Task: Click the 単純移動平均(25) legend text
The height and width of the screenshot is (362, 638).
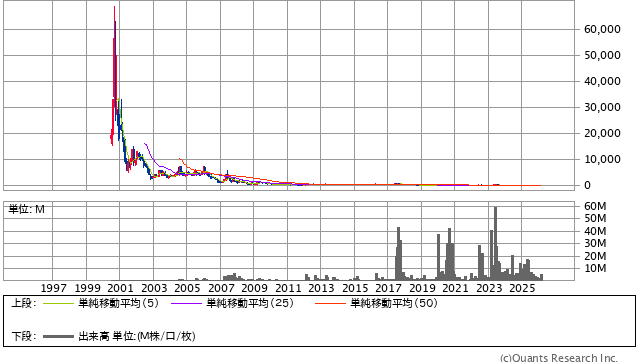Action: [x=250, y=303]
